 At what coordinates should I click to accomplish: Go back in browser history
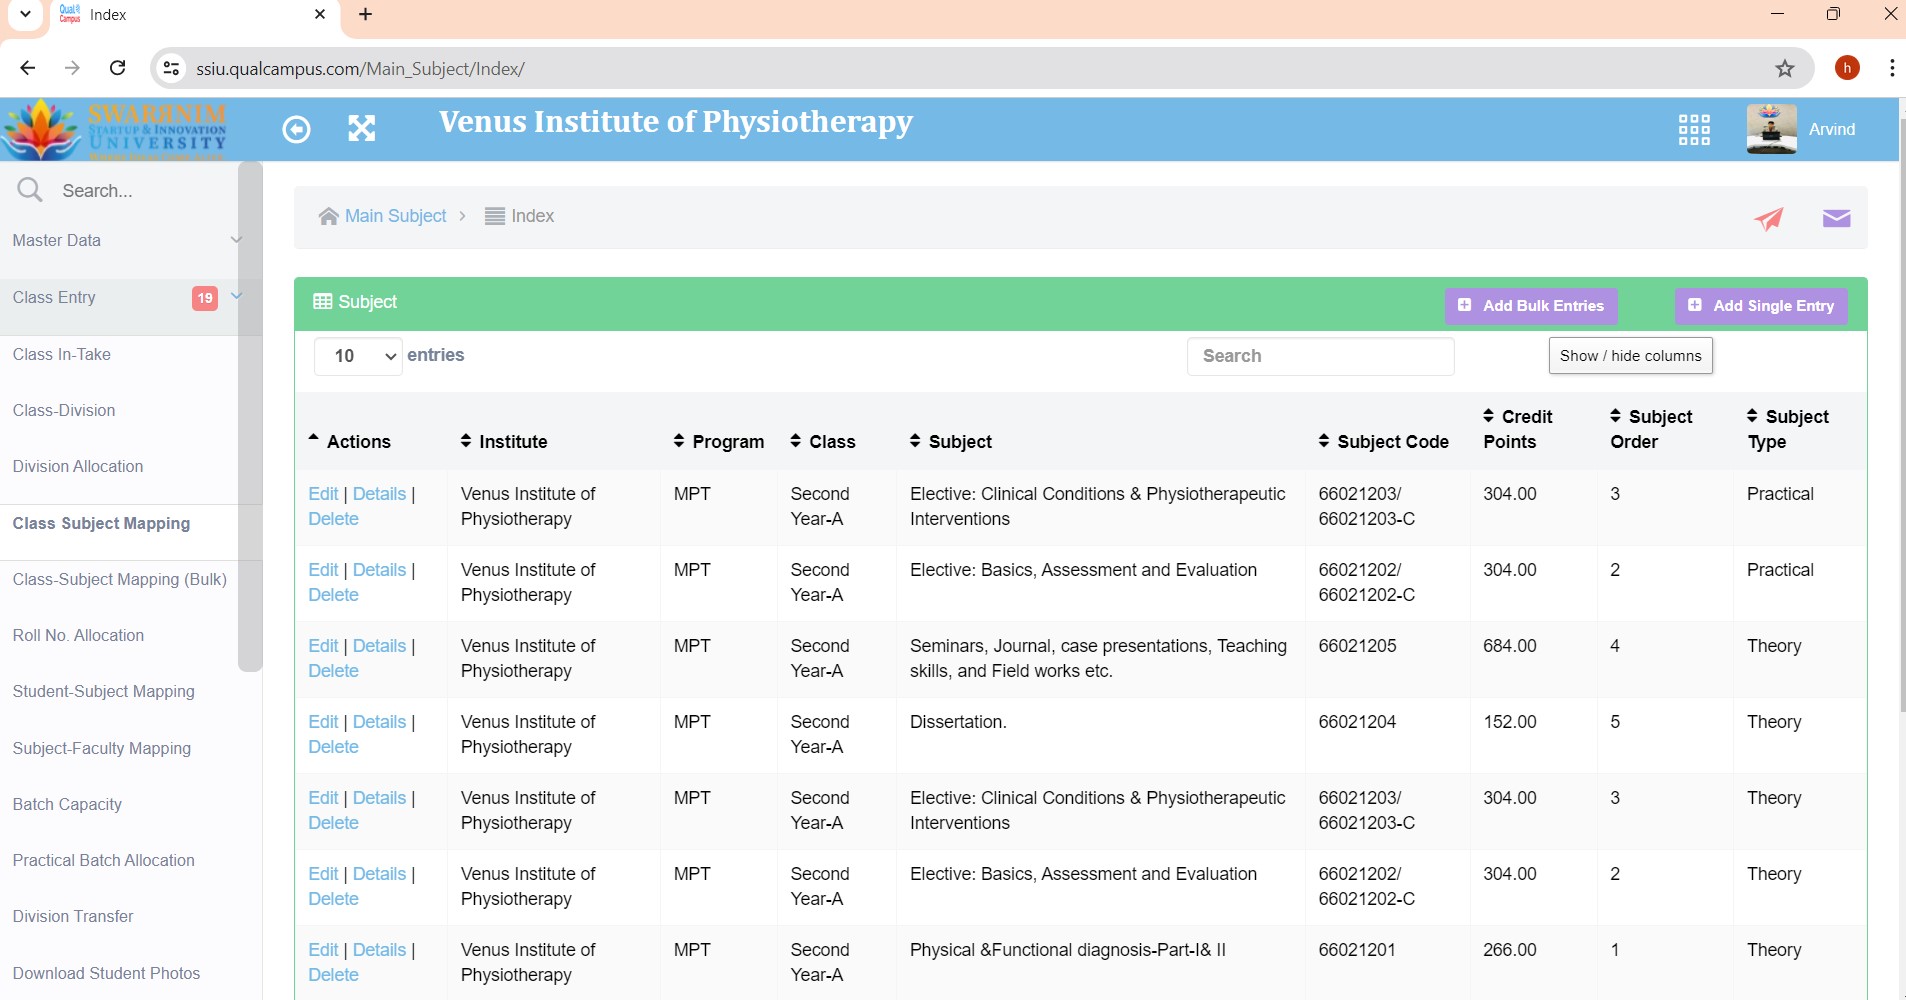click(28, 68)
